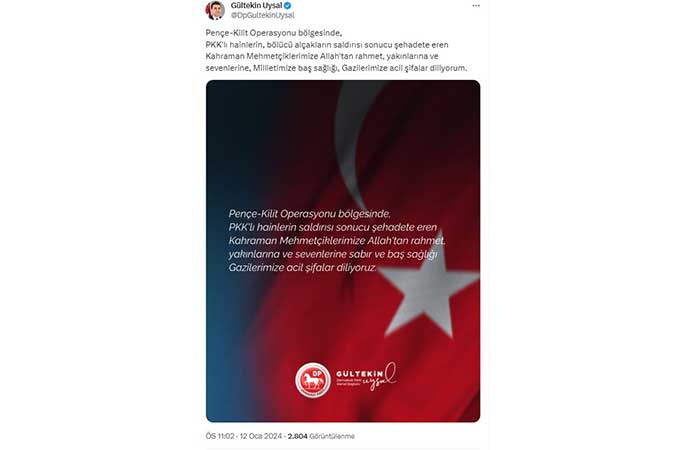Click the ÖS 11:02 timestamp
Viewport: 690px width, 450px height.
(220, 436)
